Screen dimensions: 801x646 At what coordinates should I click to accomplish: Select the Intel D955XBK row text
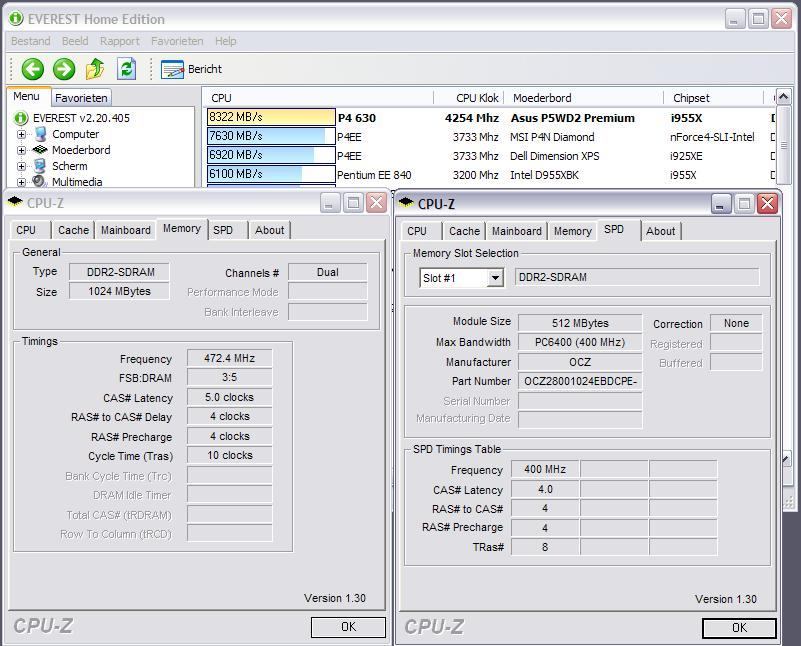[x=545, y=175]
